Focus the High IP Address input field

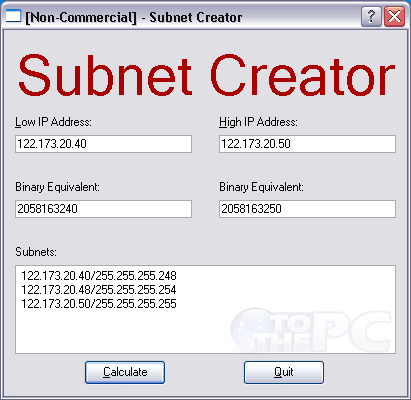(307, 144)
